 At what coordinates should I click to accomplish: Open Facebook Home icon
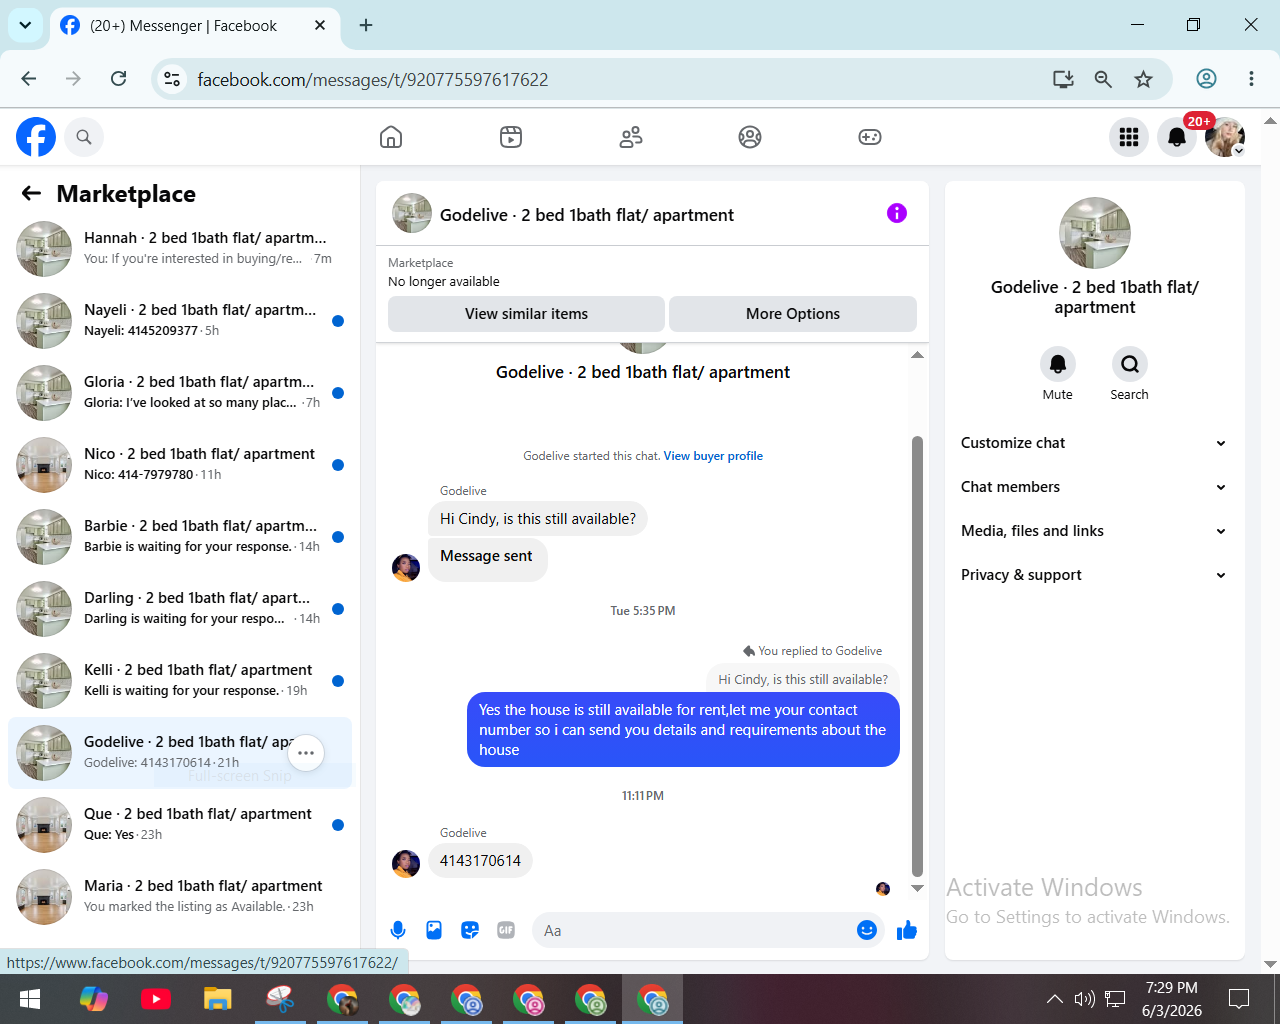click(x=391, y=137)
